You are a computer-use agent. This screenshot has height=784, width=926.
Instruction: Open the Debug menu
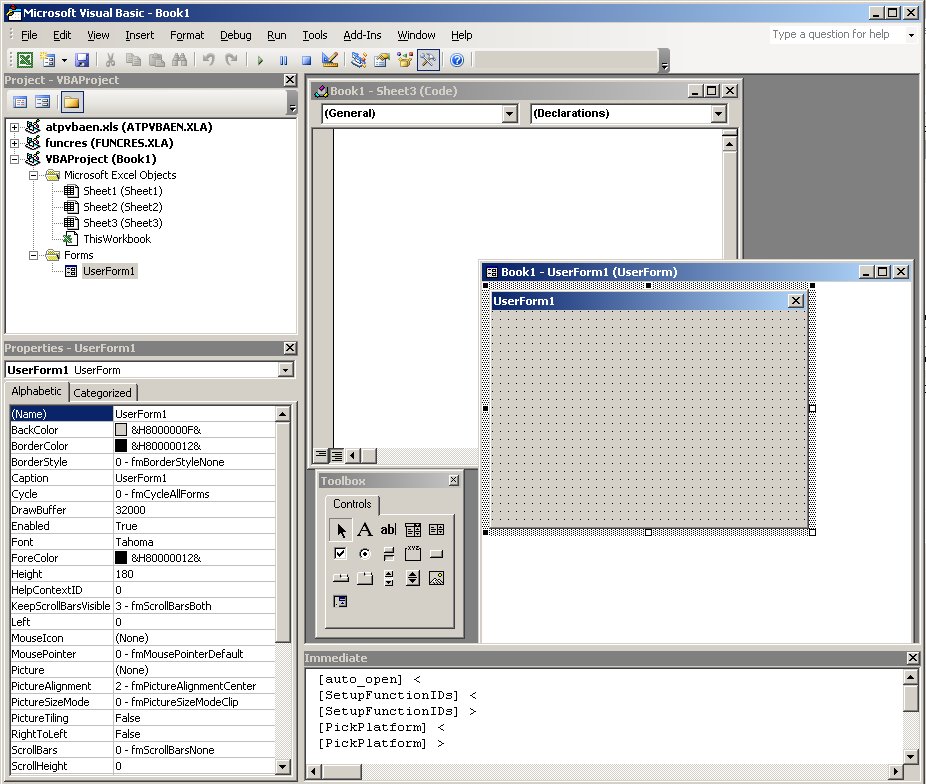tap(236, 35)
